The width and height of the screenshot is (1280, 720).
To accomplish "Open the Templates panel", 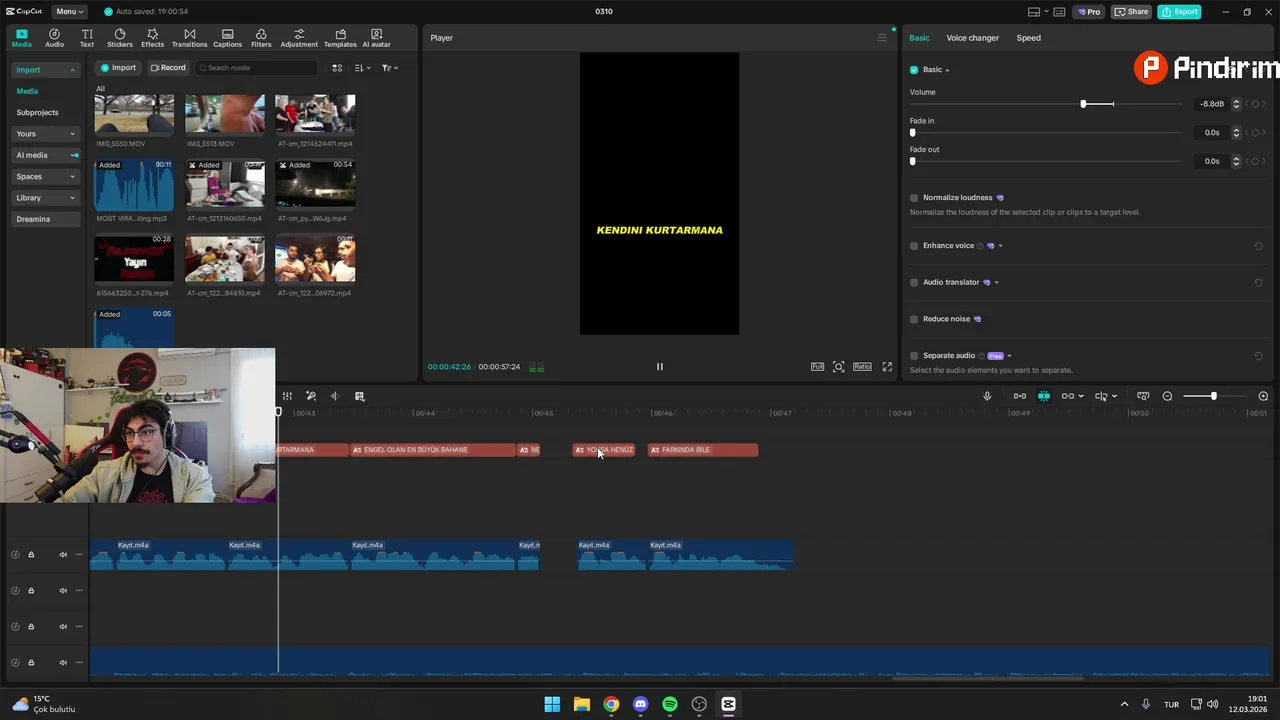I will point(340,38).
